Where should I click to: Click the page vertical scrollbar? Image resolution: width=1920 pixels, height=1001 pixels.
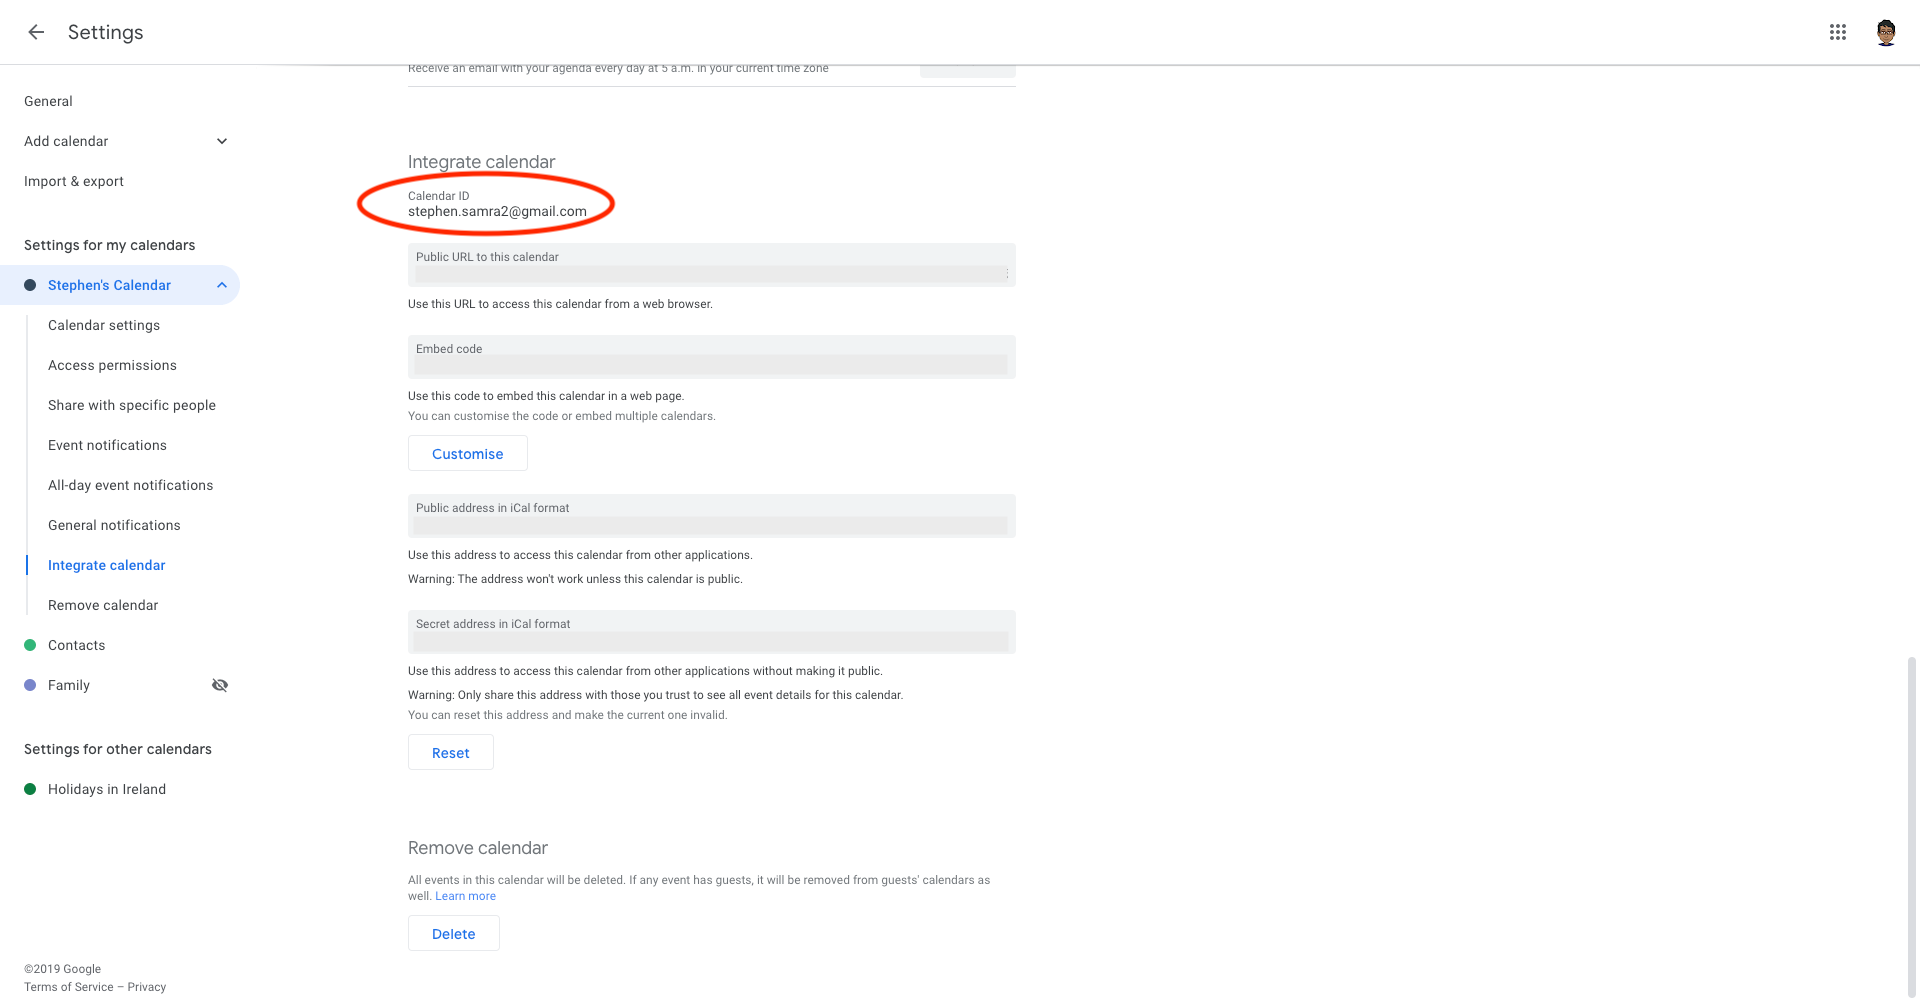pos(1912,825)
